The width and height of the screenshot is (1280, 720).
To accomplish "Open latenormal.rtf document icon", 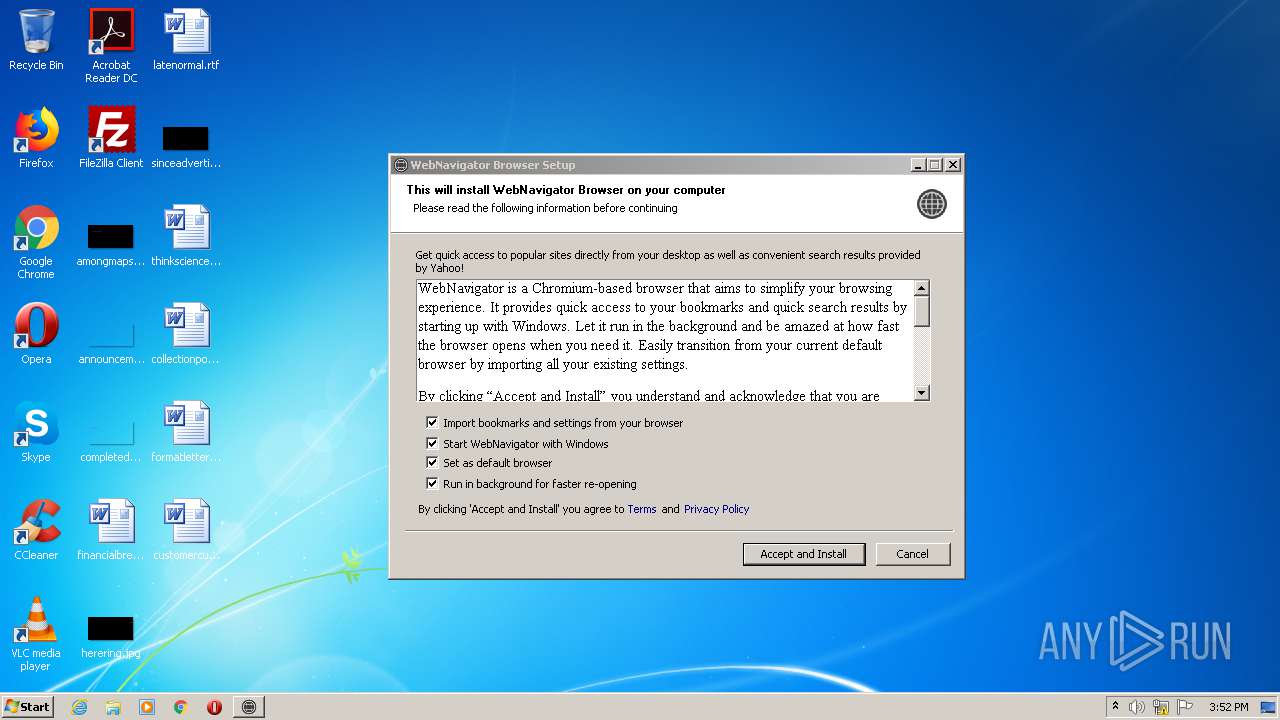I will [x=186, y=40].
